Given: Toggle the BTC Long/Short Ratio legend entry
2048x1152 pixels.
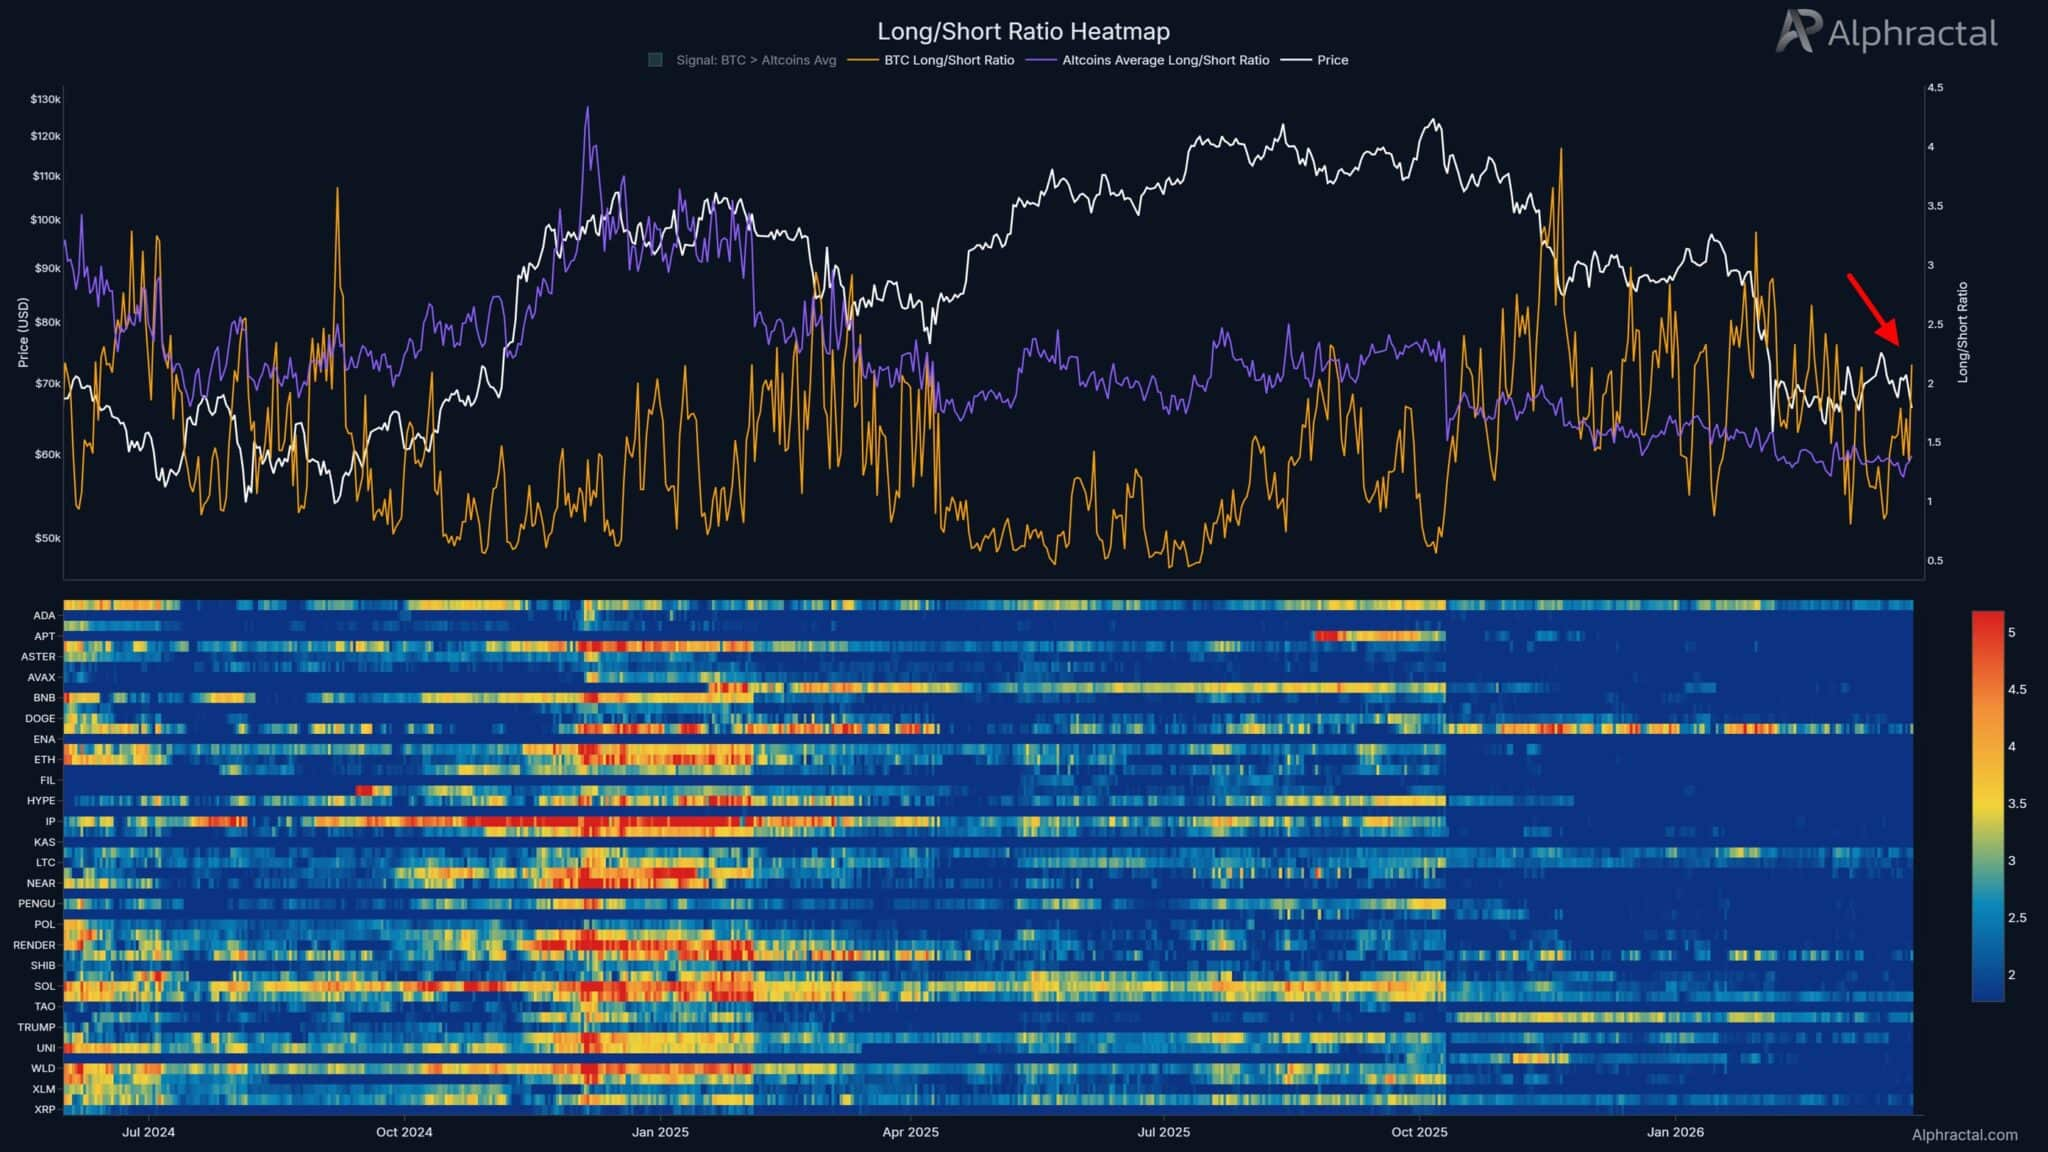Looking at the screenshot, I should 948,60.
